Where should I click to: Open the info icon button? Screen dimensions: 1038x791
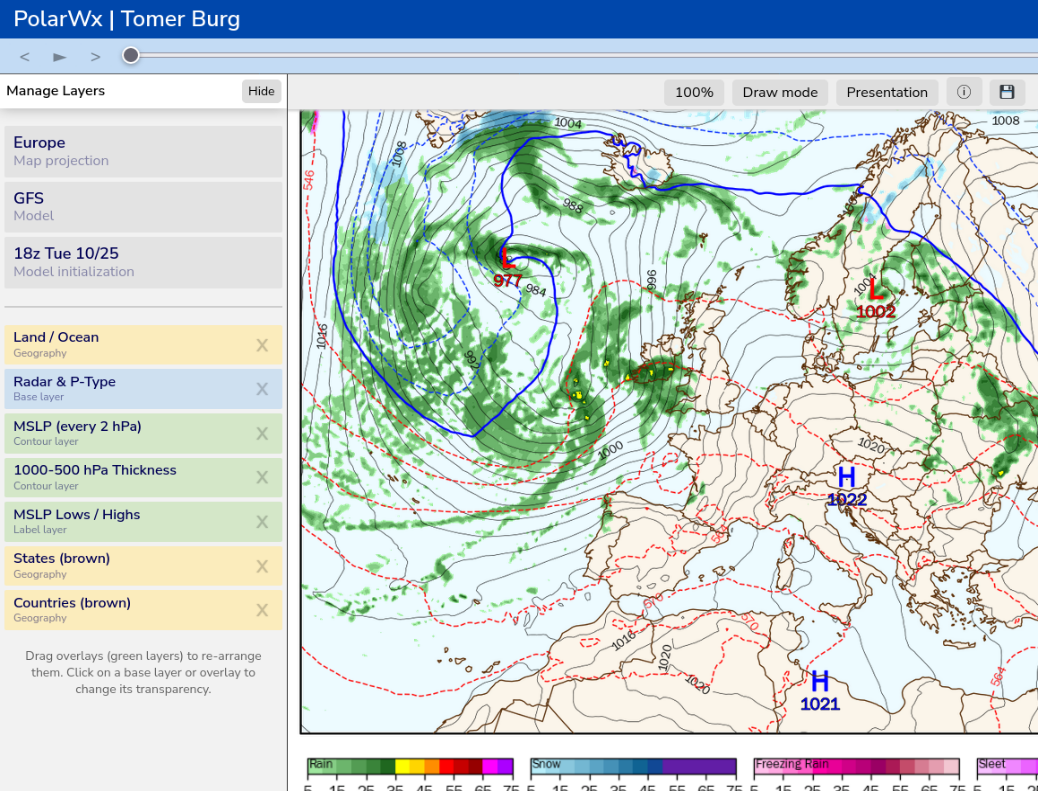coord(964,92)
